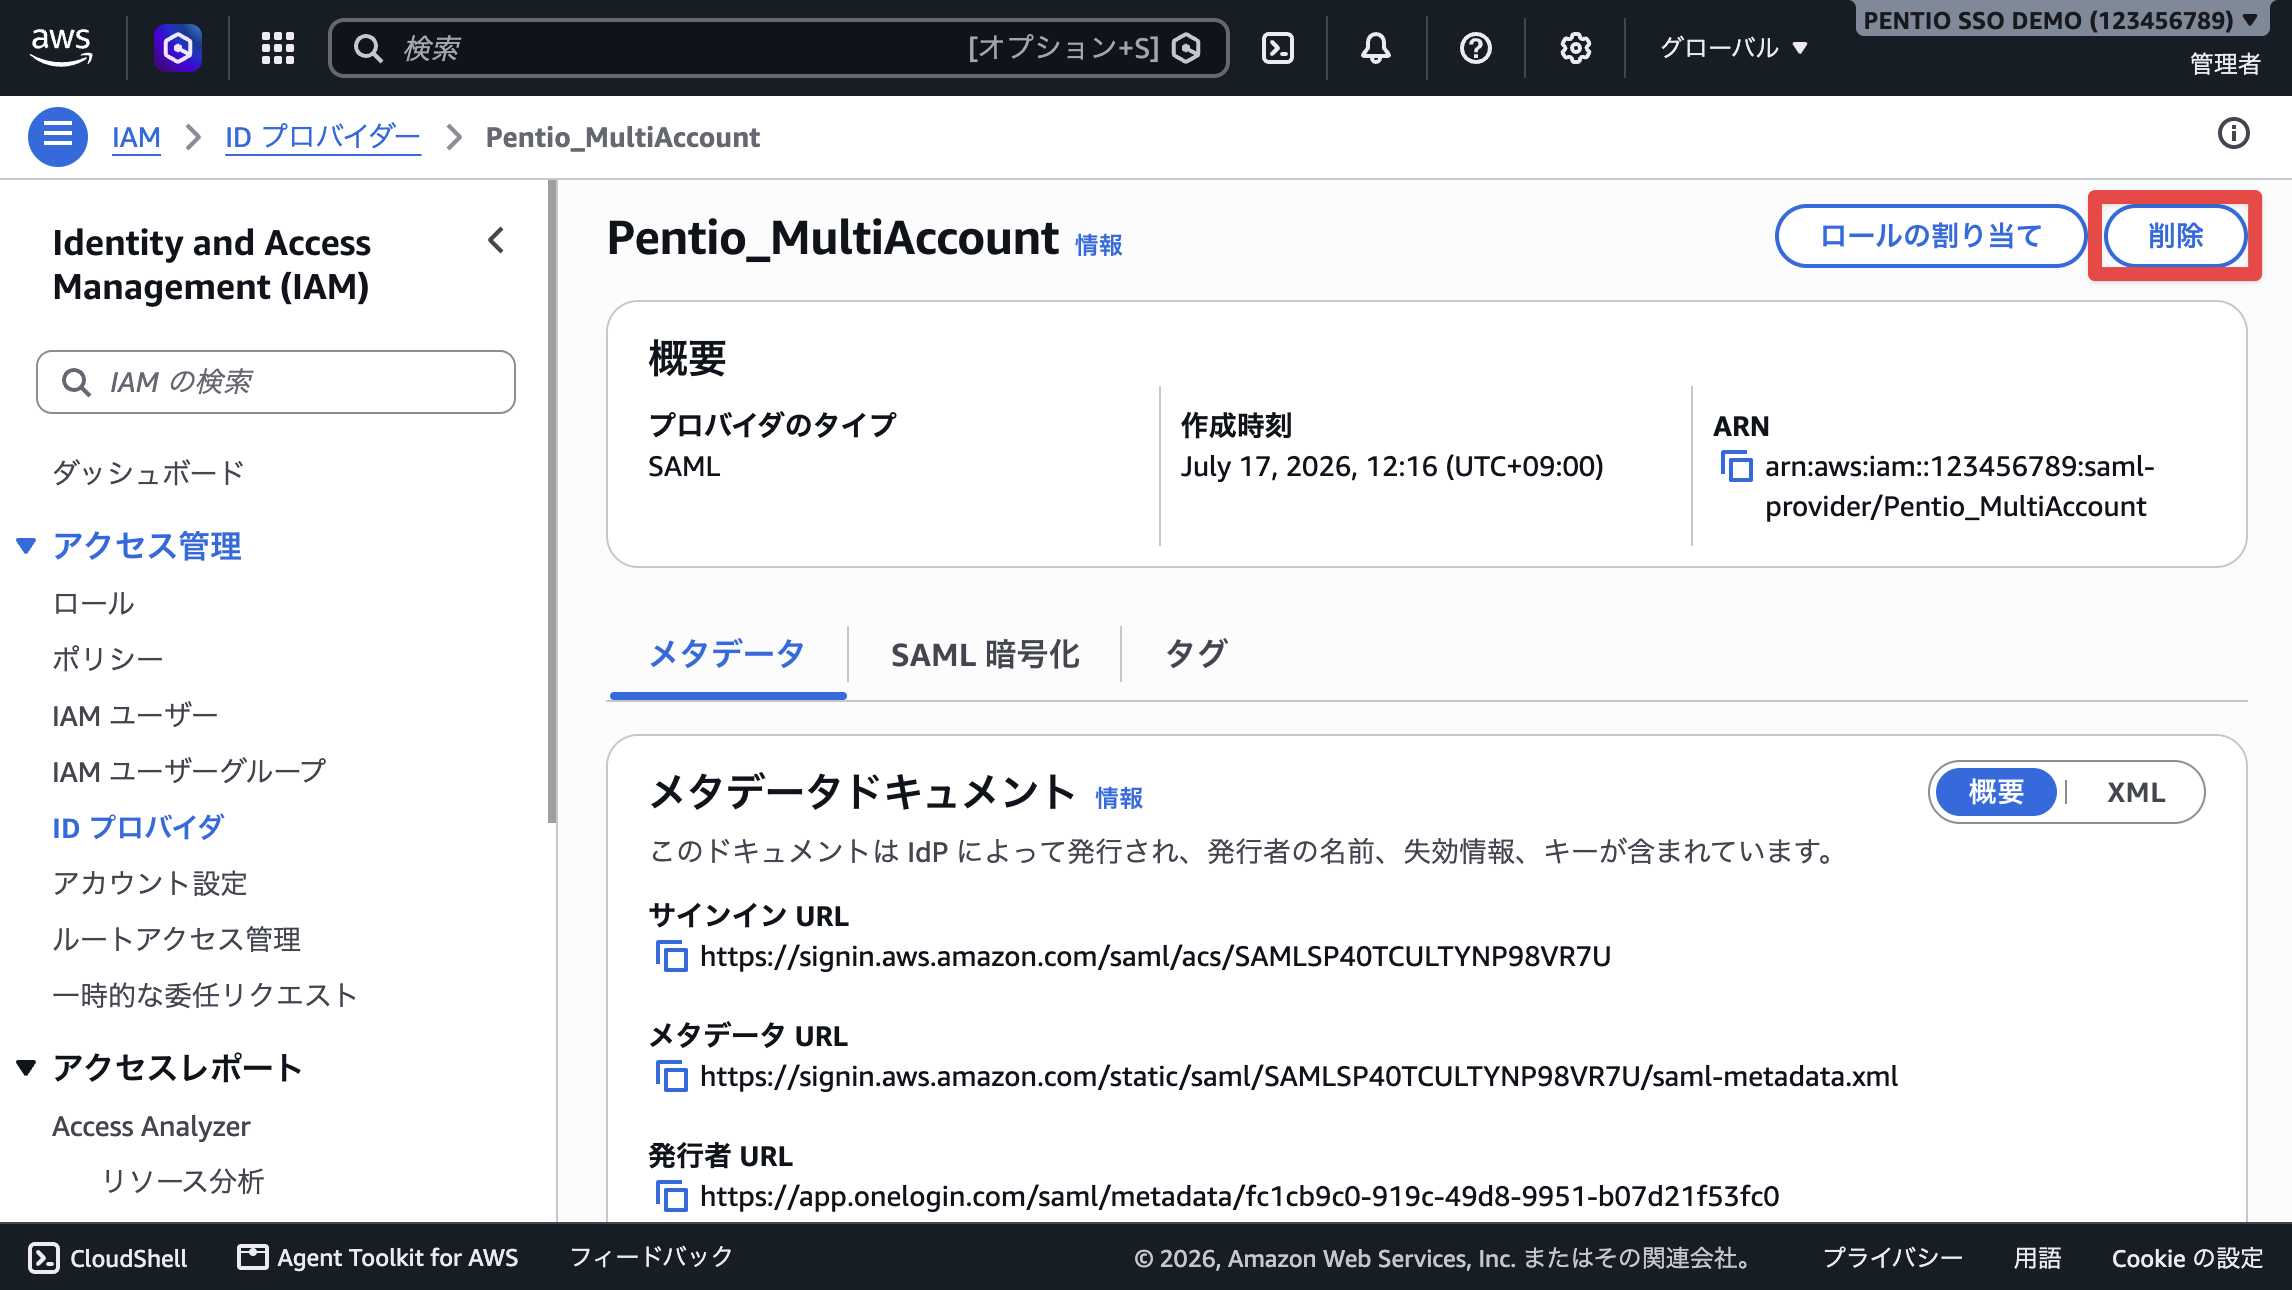Go to IAM breadcrumb link
Screen dimensions: 2292x1290
point(136,137)
